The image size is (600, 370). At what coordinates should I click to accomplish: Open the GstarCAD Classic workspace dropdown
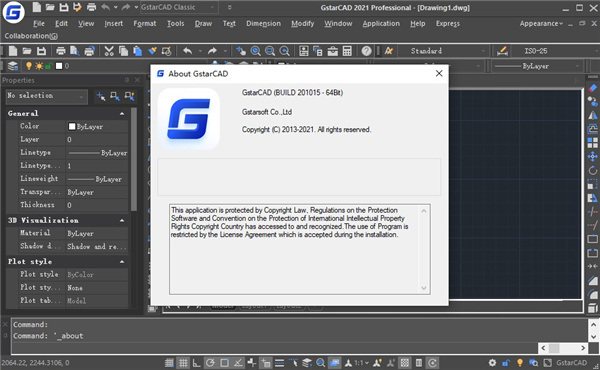tap(179, 7)
